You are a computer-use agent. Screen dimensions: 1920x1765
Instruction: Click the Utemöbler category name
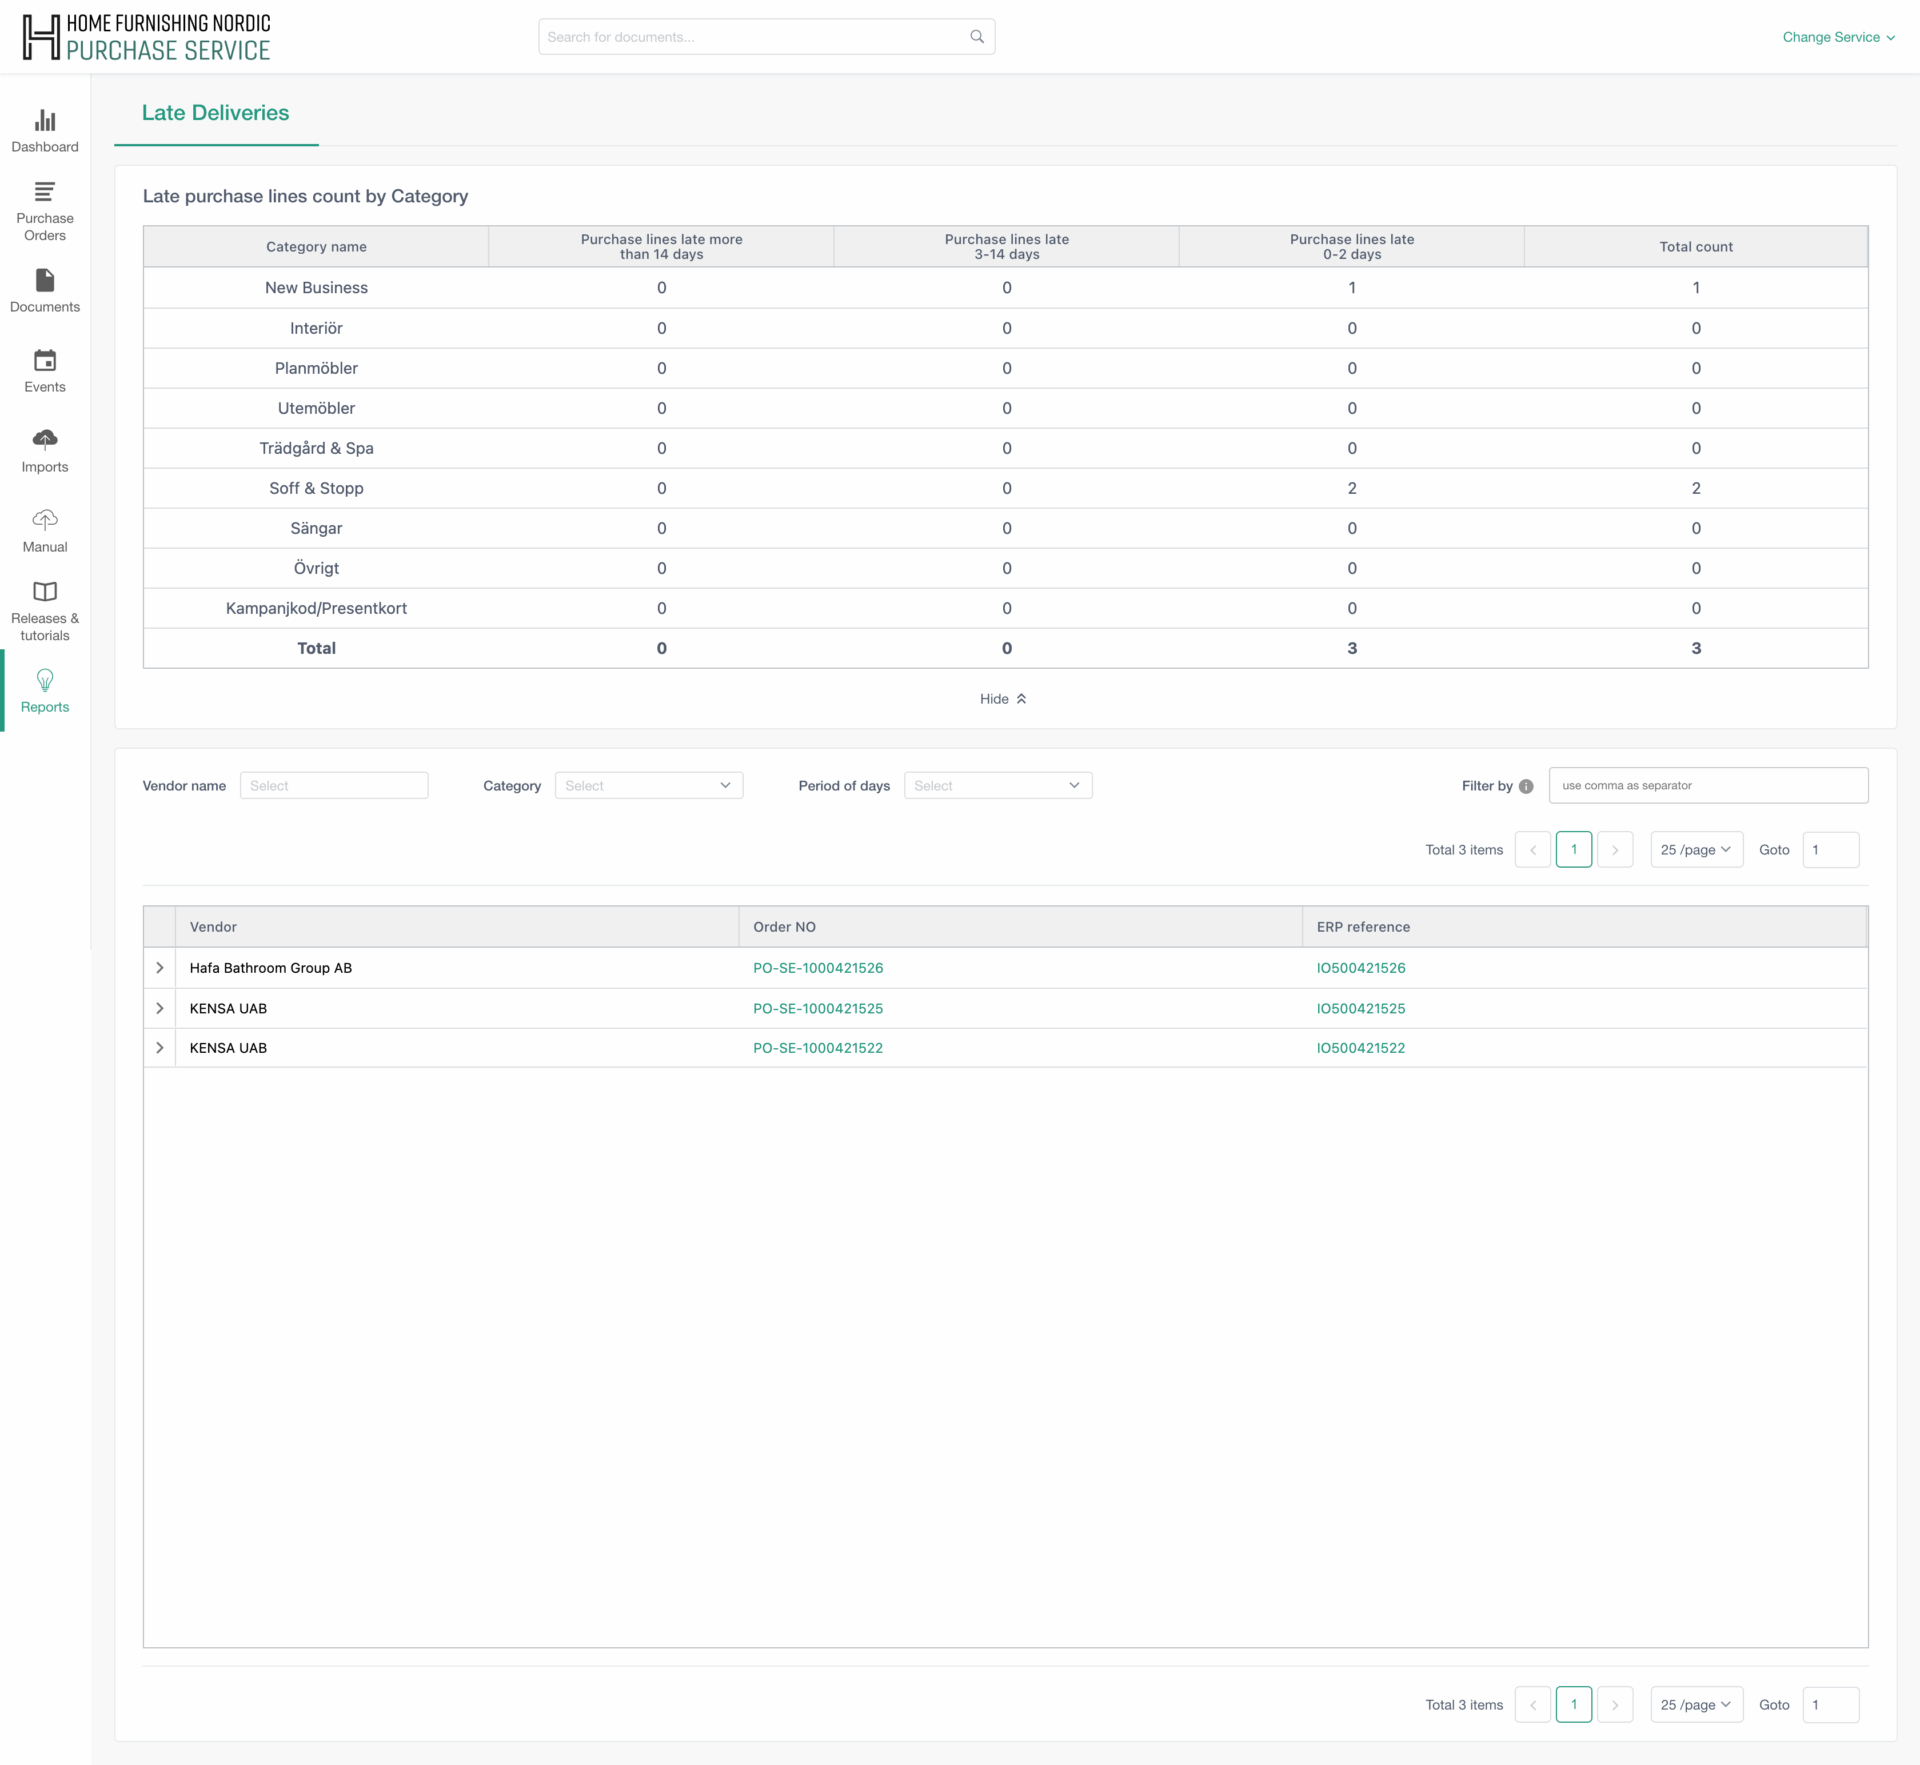pyautogui.click(x=316, y=408)
